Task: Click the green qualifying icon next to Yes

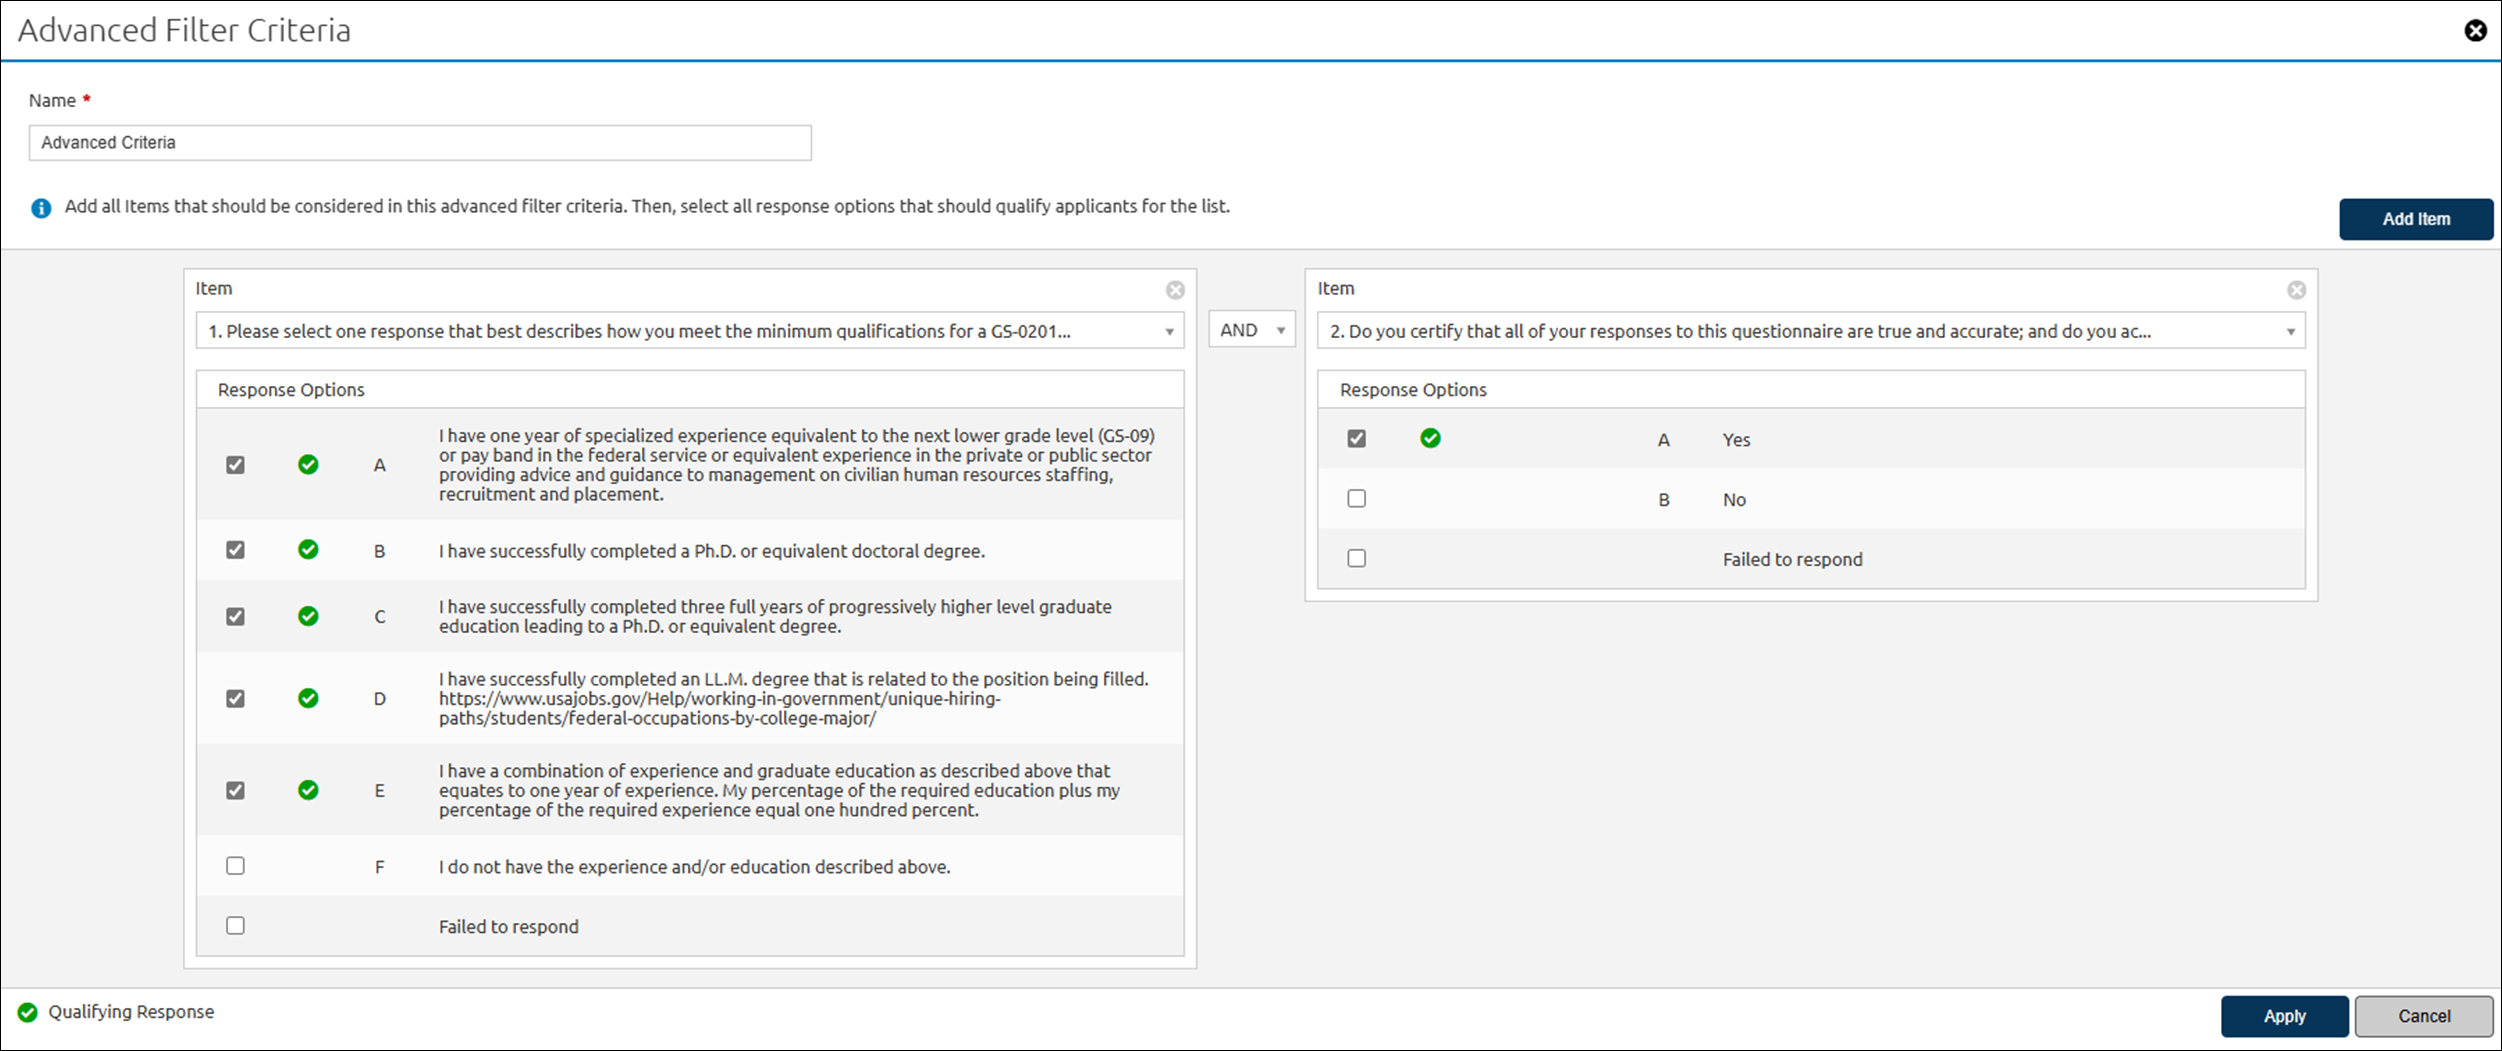Action: 1430,438
